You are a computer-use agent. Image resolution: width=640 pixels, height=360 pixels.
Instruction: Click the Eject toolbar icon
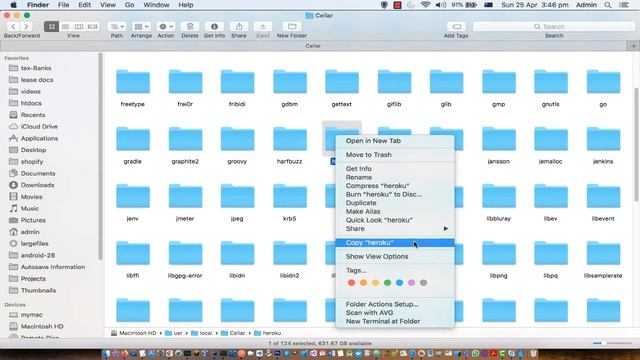point(263,27)
